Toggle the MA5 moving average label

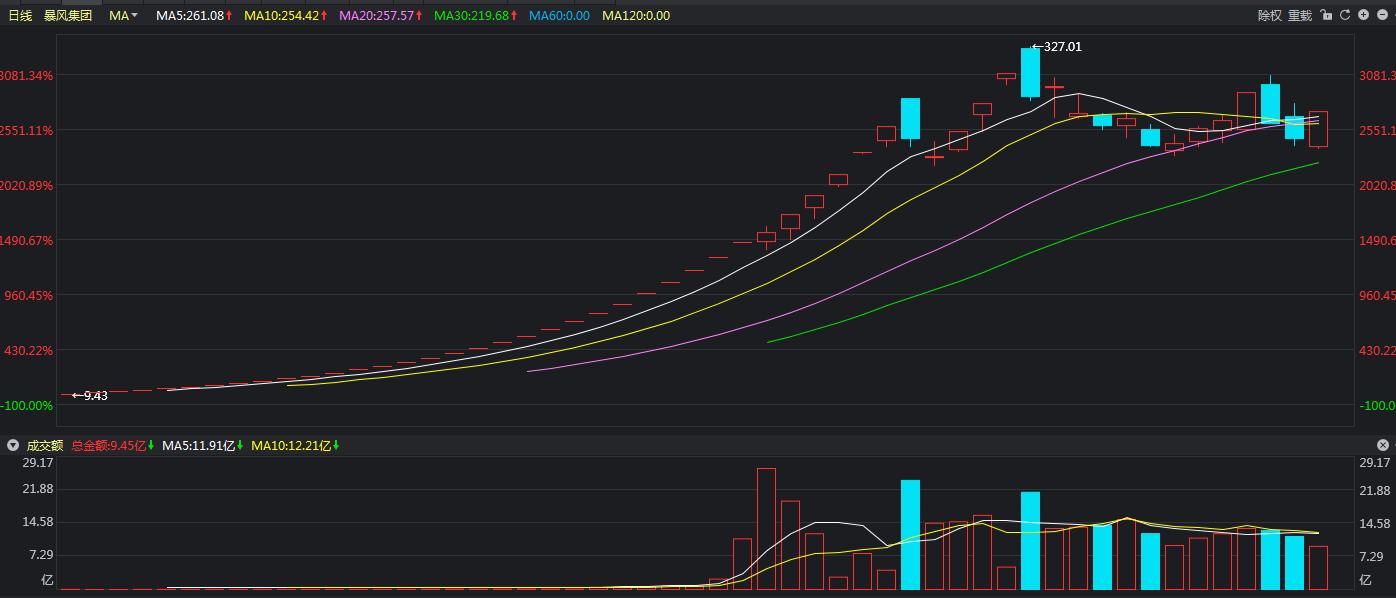(x=194, y=15)
